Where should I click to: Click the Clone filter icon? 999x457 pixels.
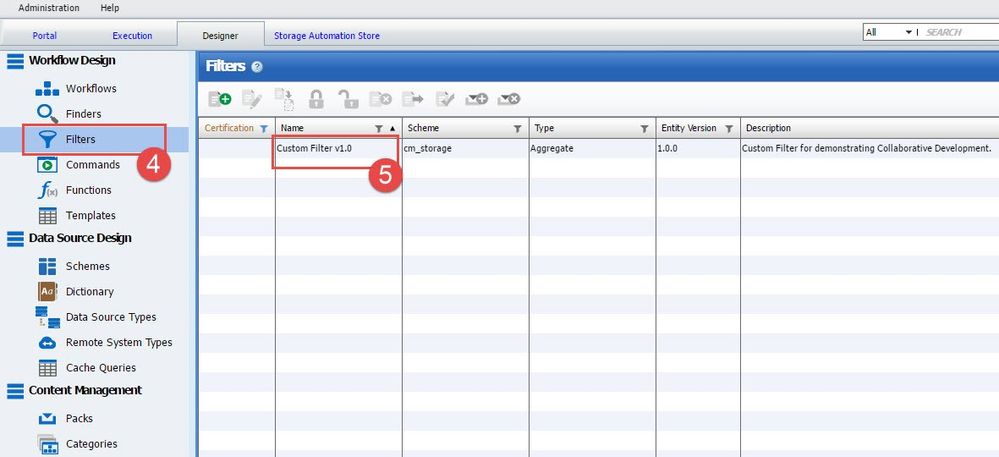(284, 99)
